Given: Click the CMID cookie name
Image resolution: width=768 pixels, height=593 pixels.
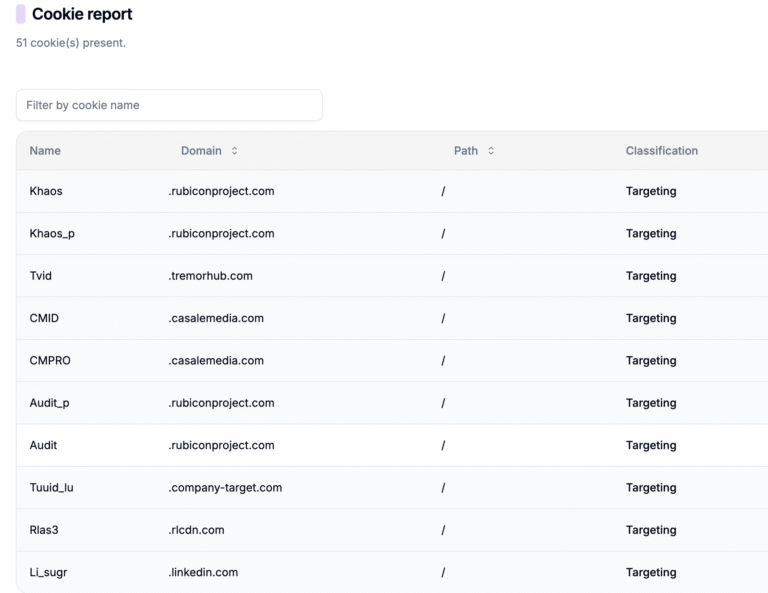Looking at the screenshot, I should (x=44, y=318).
